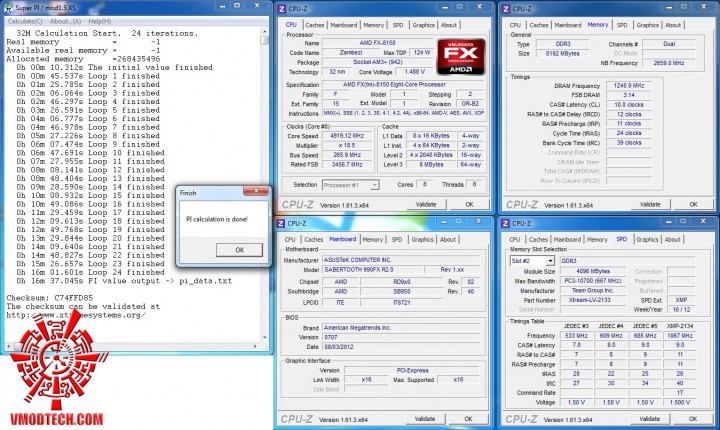720x430 pixels.
Task: Click the Core Voltage value 1.488 V
Action: point(415,72)
